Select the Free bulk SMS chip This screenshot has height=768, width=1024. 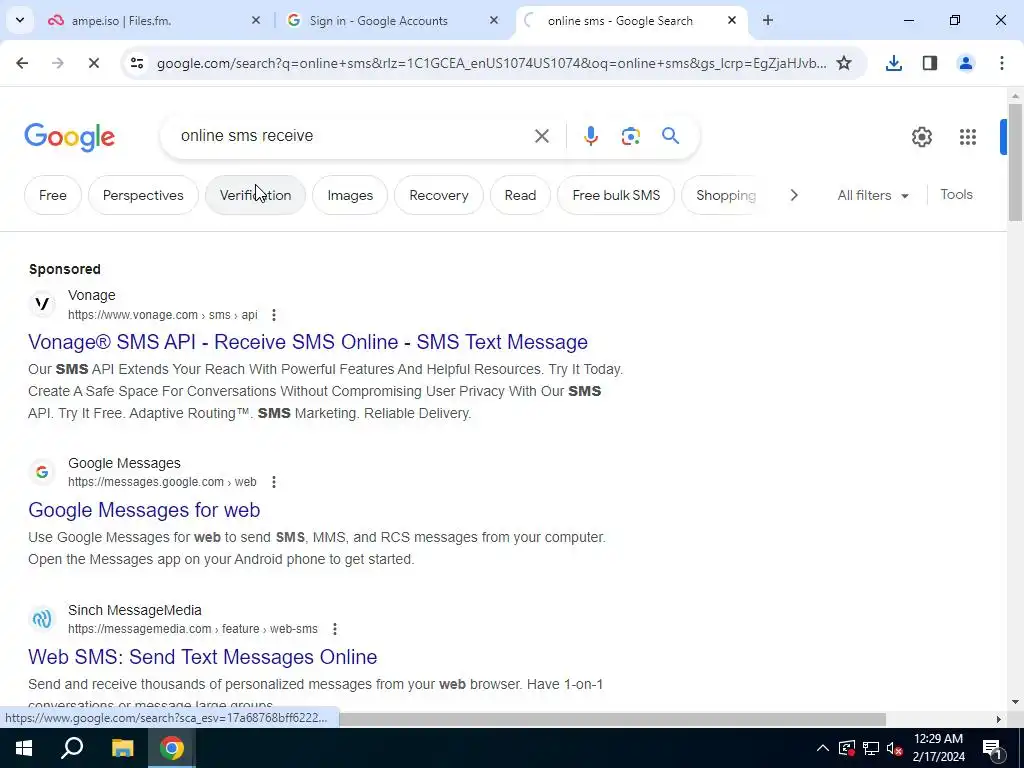(x=616, y=195)
